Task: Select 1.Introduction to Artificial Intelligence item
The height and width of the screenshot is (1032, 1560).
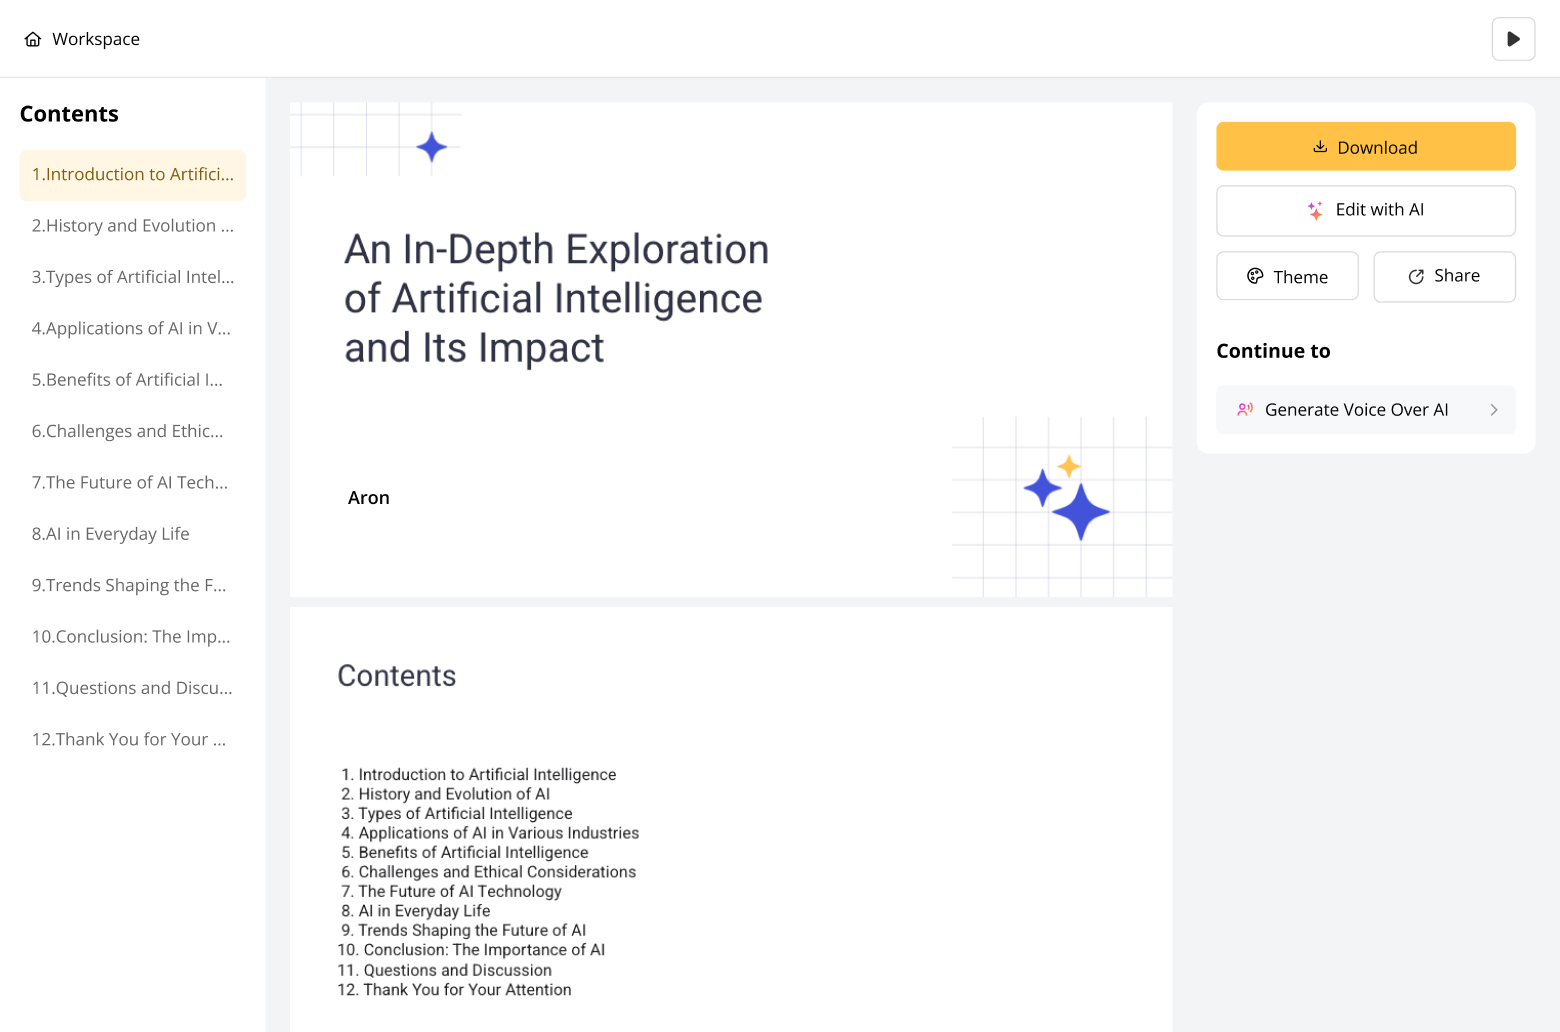Action: 133,175
